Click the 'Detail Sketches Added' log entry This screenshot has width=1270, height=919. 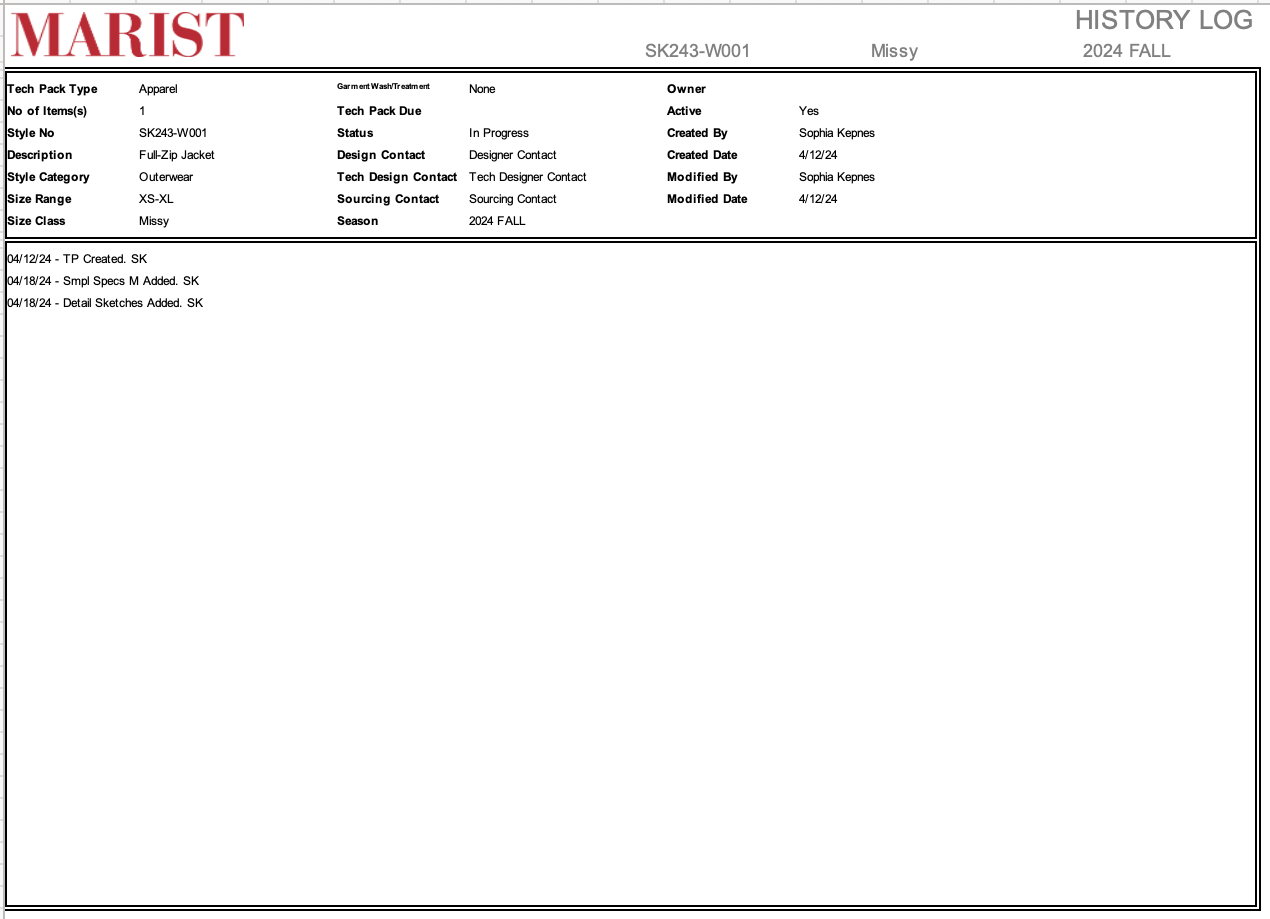coord(105,303)
